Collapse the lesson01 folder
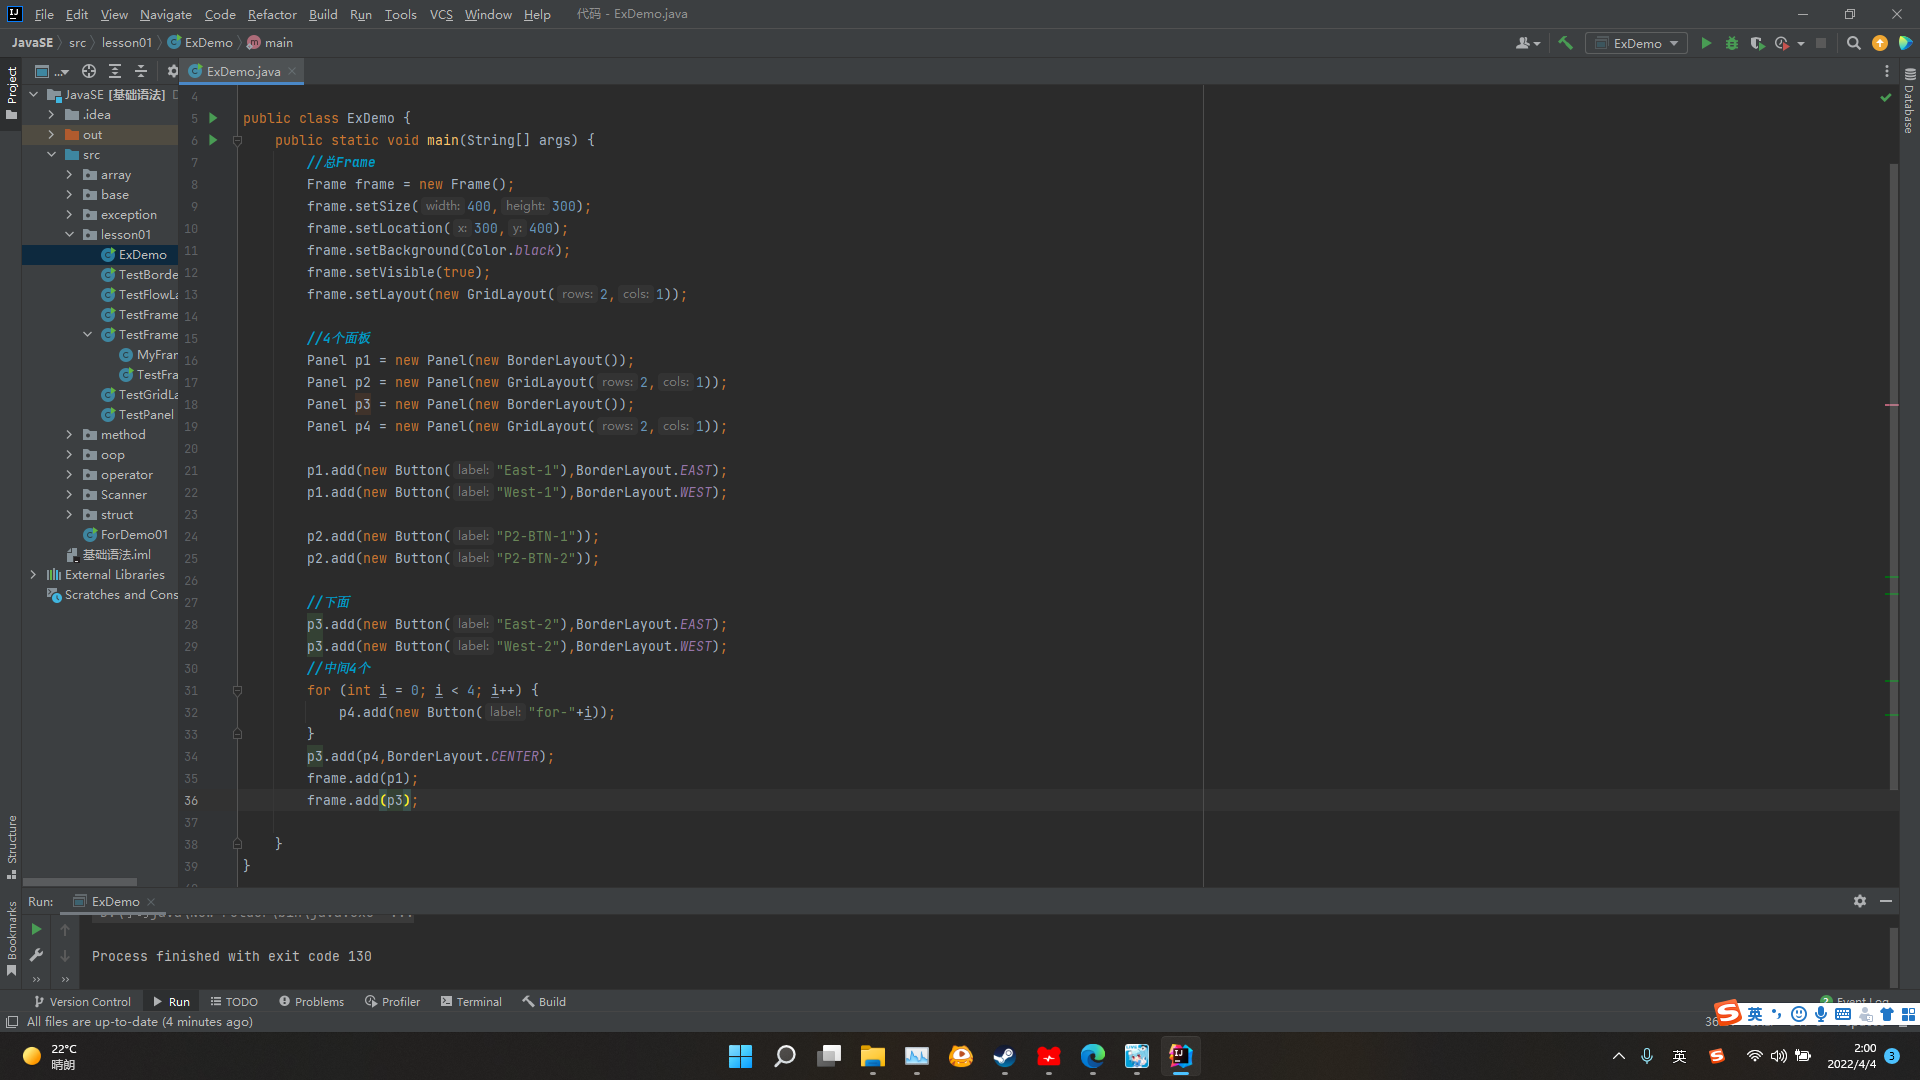This screenshot has width=1920, height=1080. [x=69, y=235]
